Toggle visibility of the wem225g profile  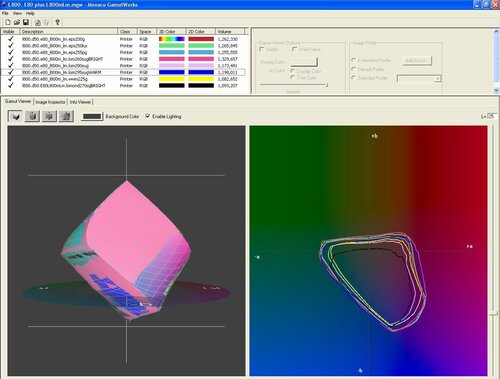click(11, 79)
